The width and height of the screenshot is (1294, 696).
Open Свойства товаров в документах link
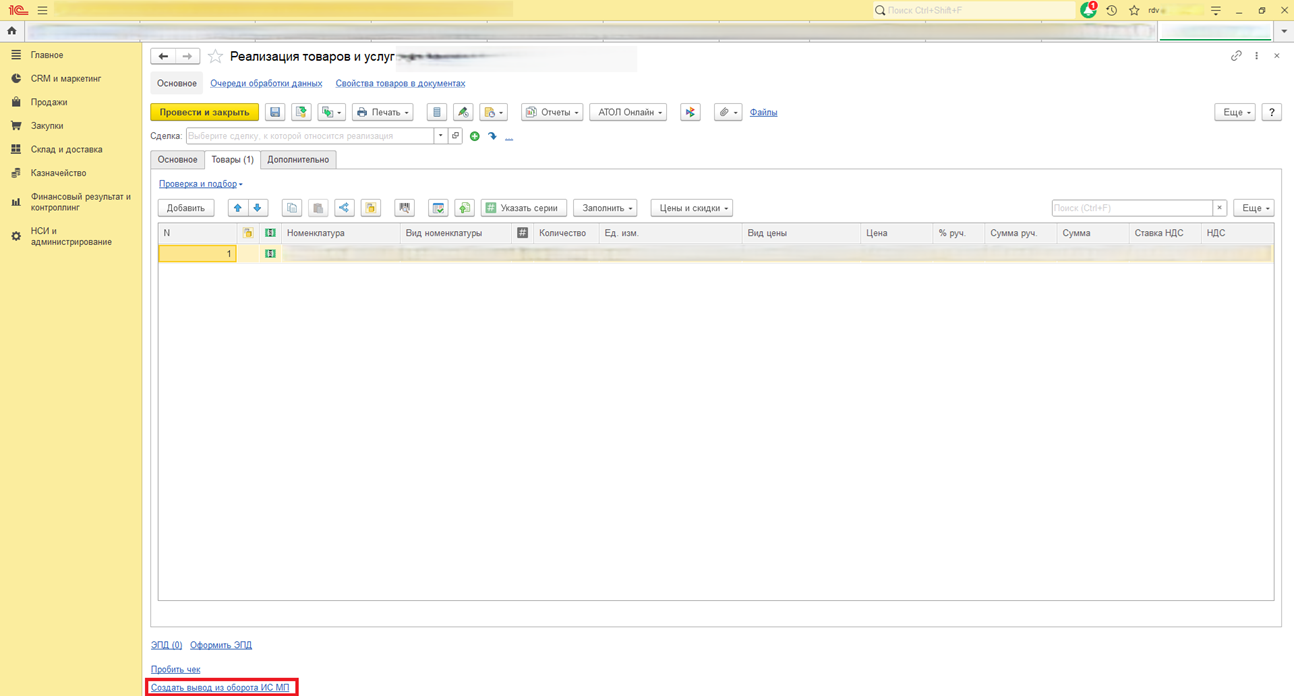click(400, 84)
